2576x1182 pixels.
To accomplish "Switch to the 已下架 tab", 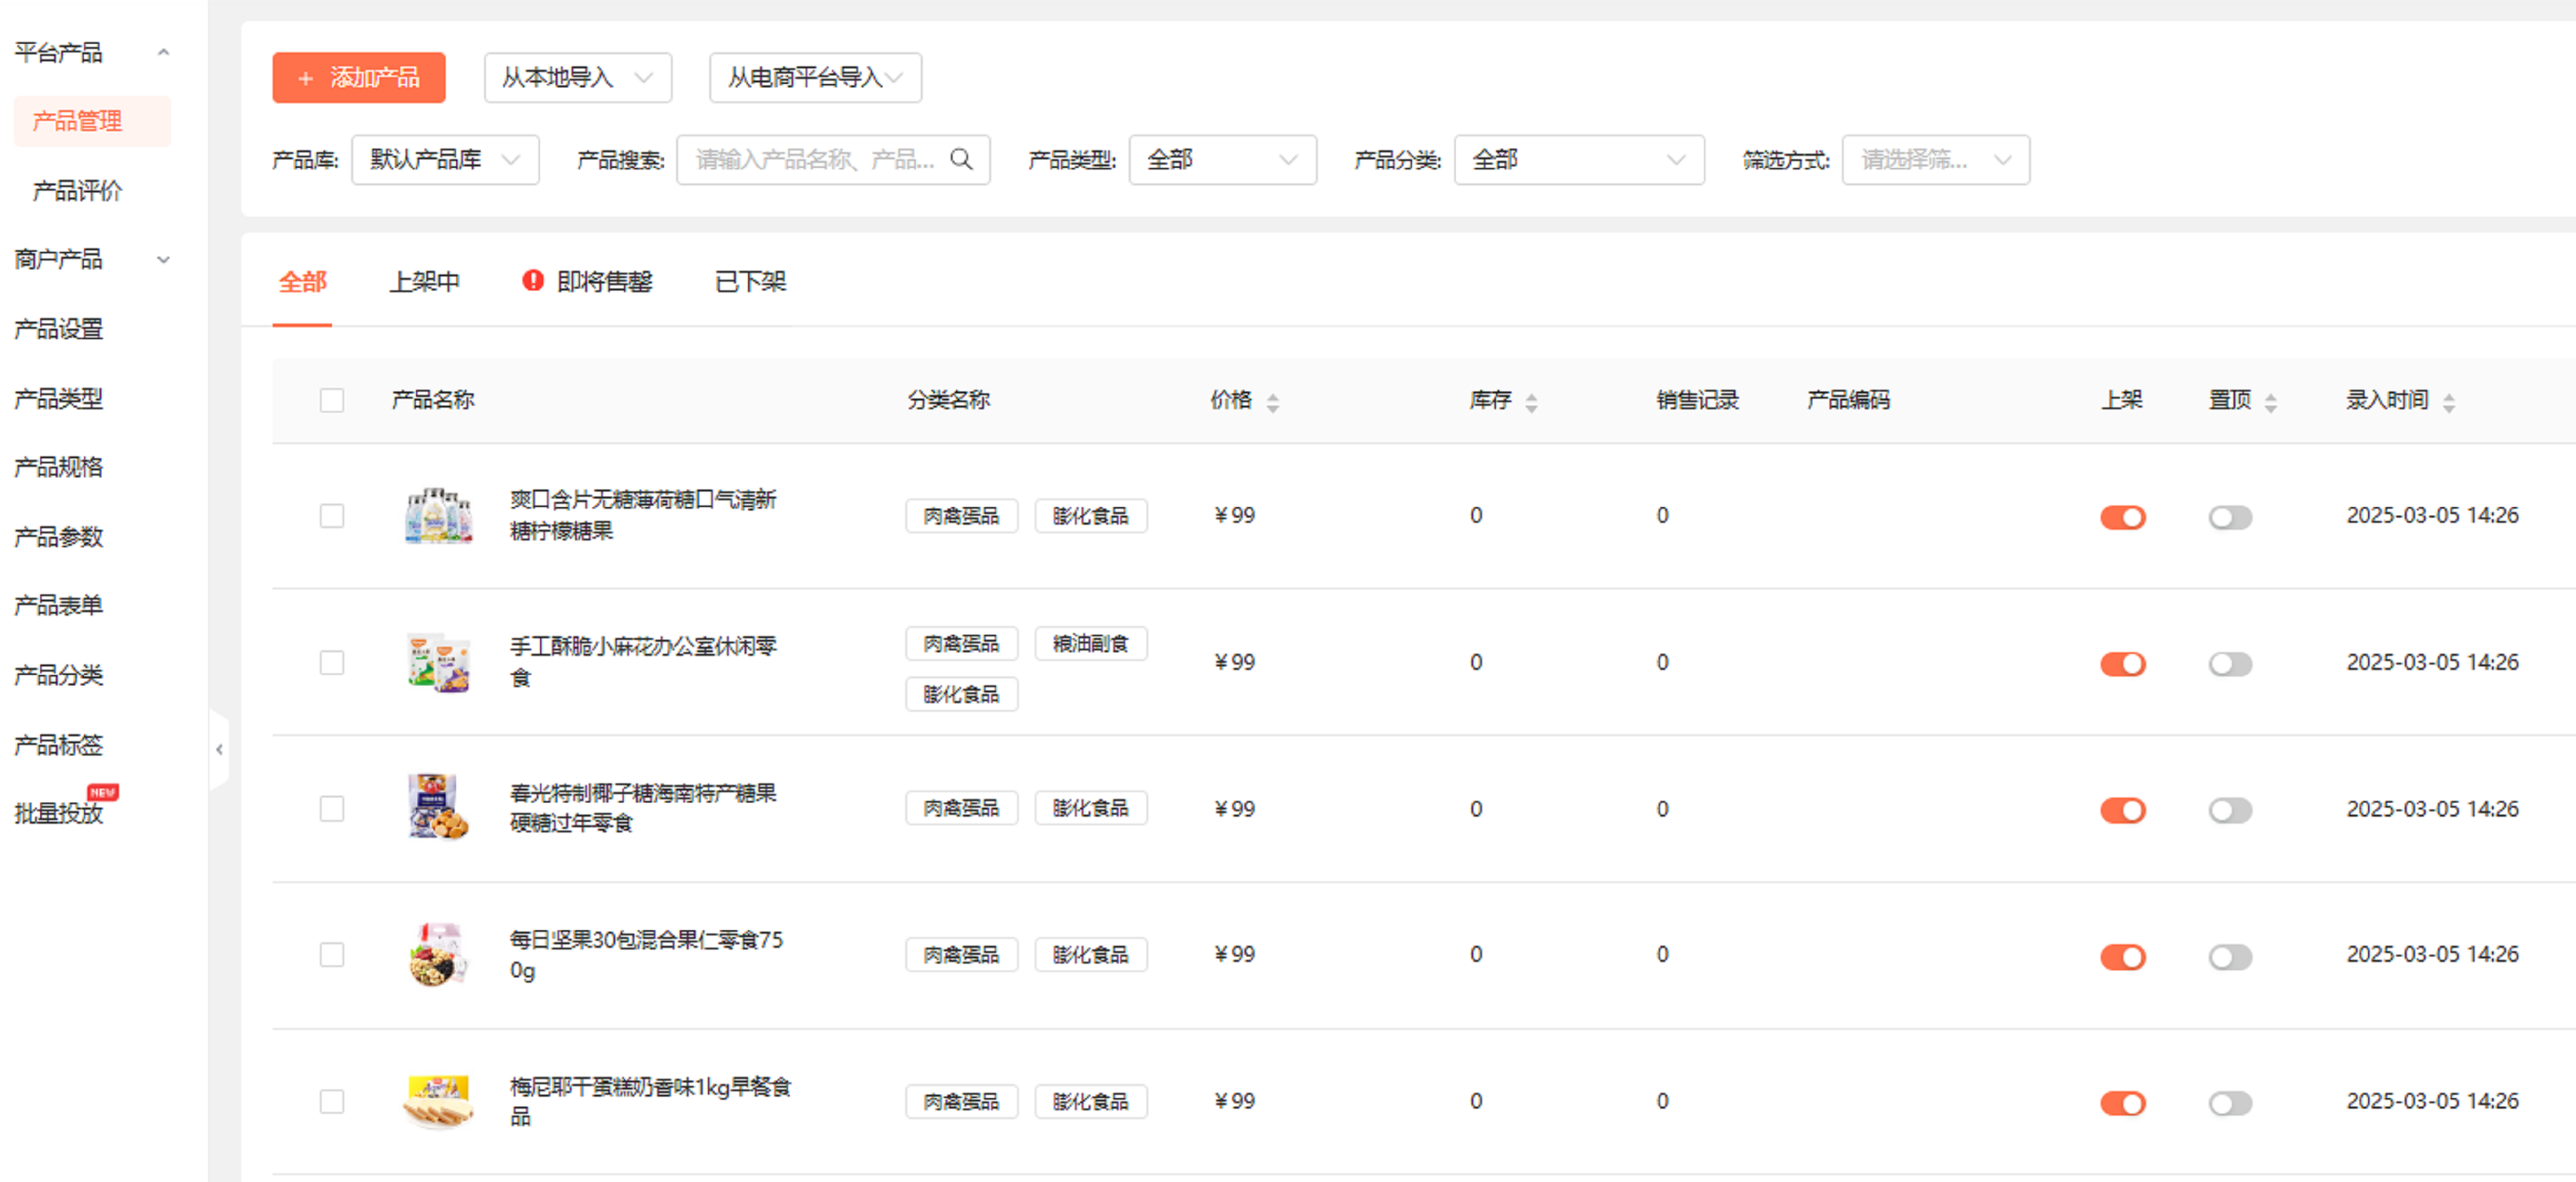I will pyautogui.click(x=750, y=282).
